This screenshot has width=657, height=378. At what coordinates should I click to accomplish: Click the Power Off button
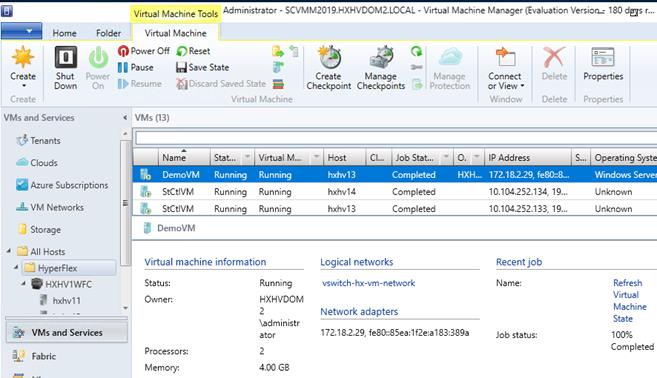click(144, 51)
